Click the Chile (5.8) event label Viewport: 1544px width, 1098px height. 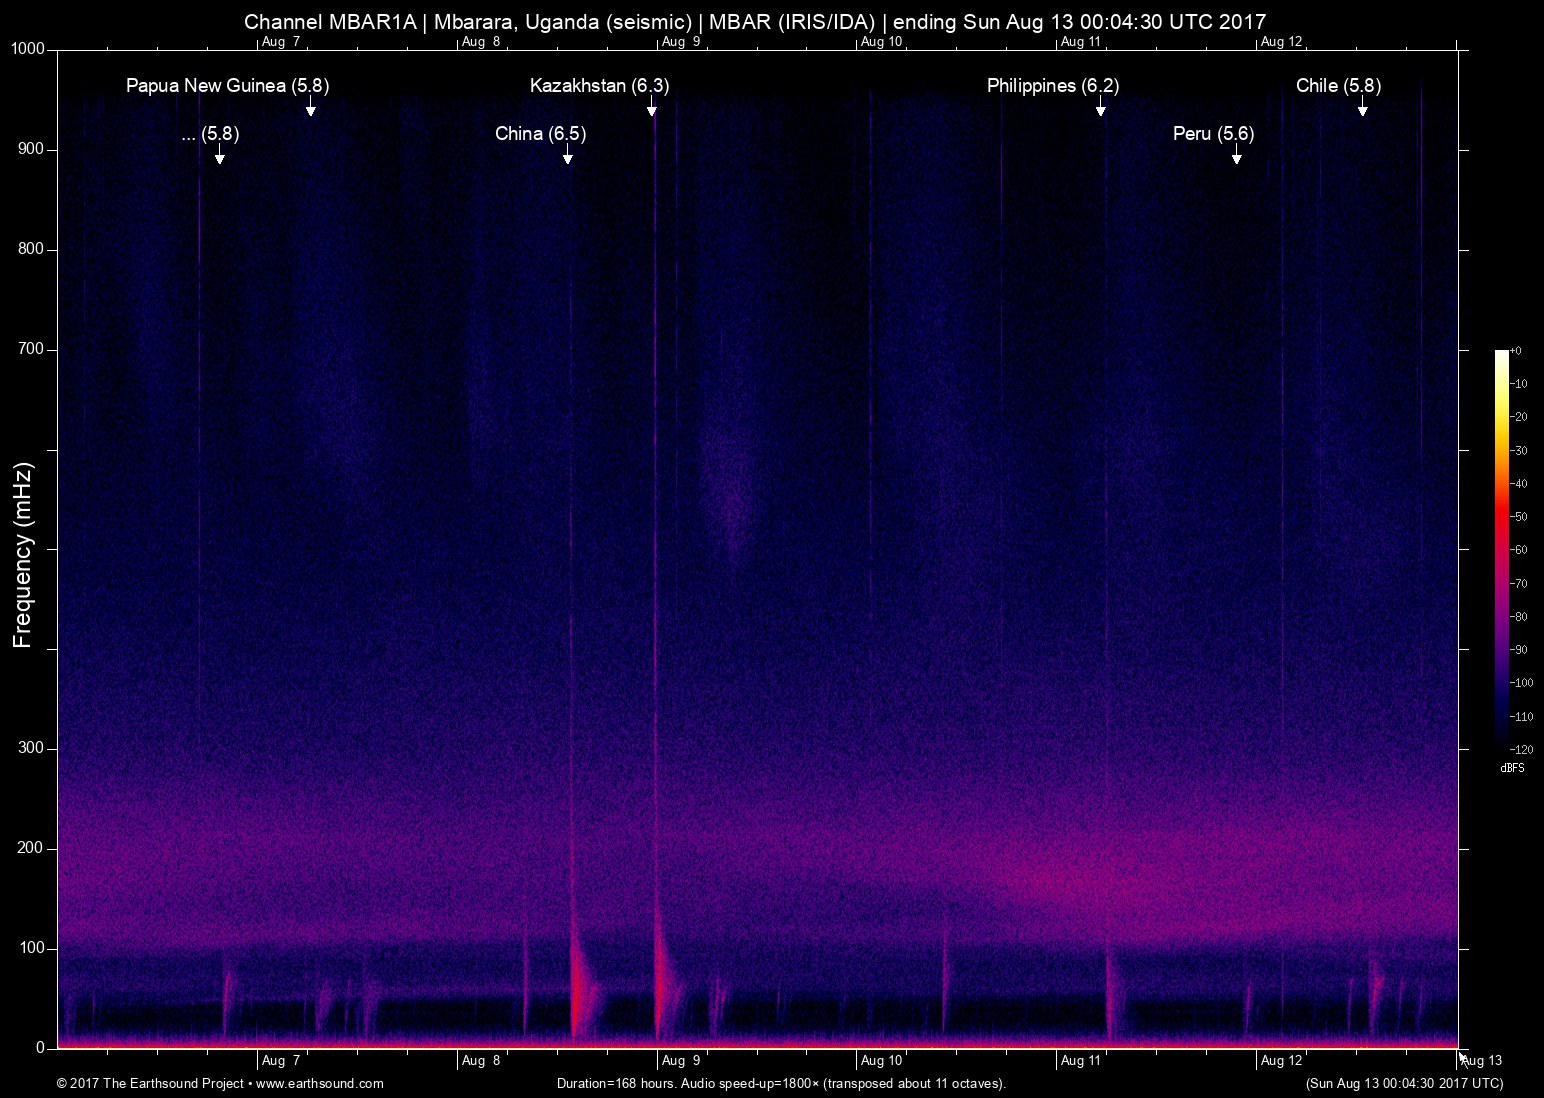pos(1338,86)
